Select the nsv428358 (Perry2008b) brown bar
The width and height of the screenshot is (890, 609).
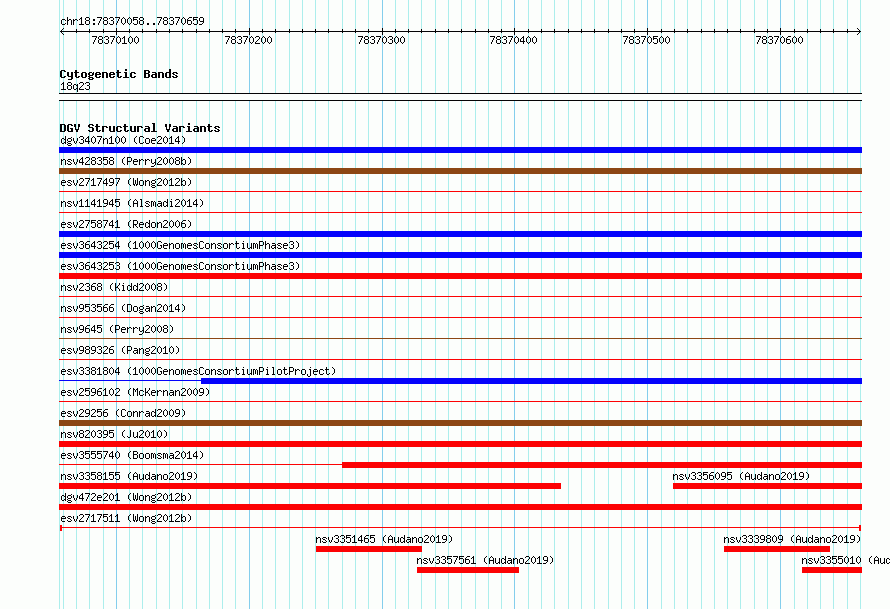click(x=460, y=171)
